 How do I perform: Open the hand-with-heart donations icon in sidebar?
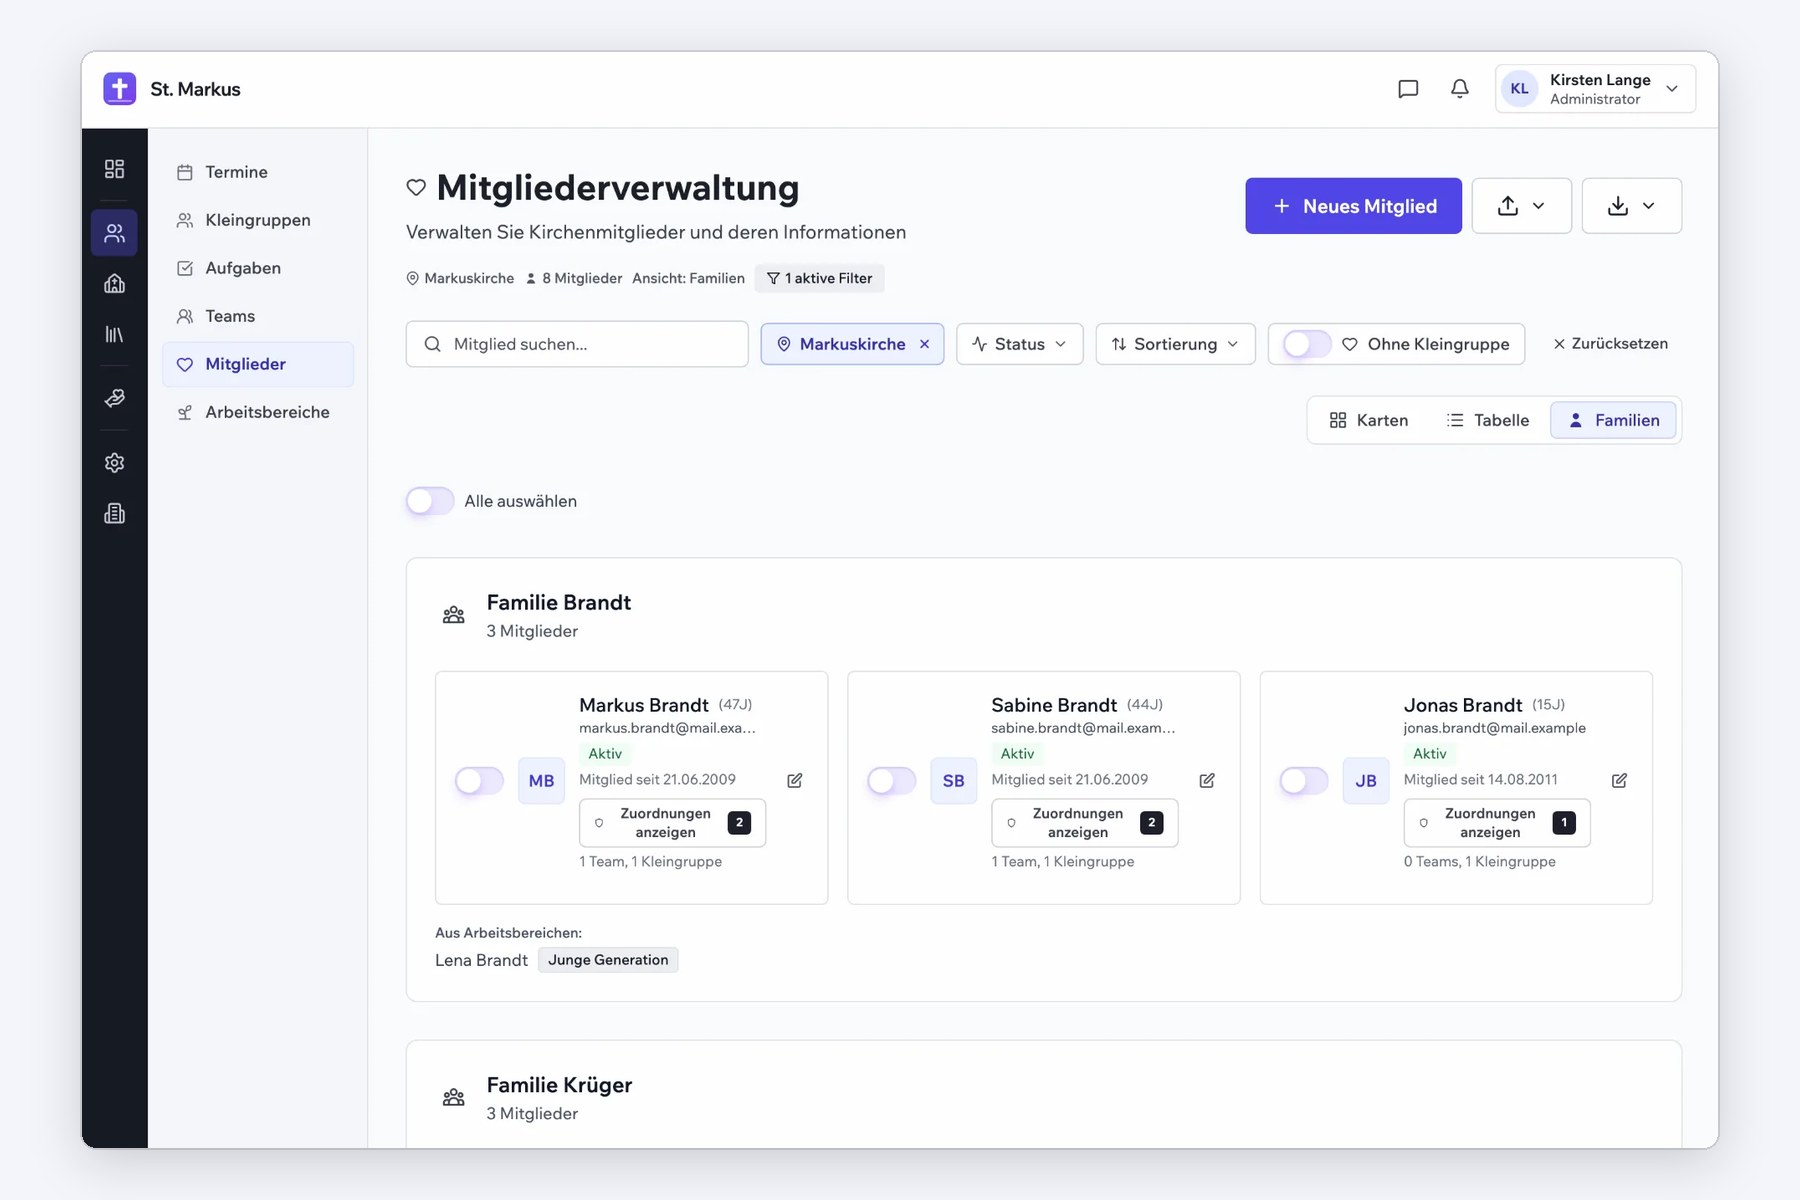[x=115, y=398]
